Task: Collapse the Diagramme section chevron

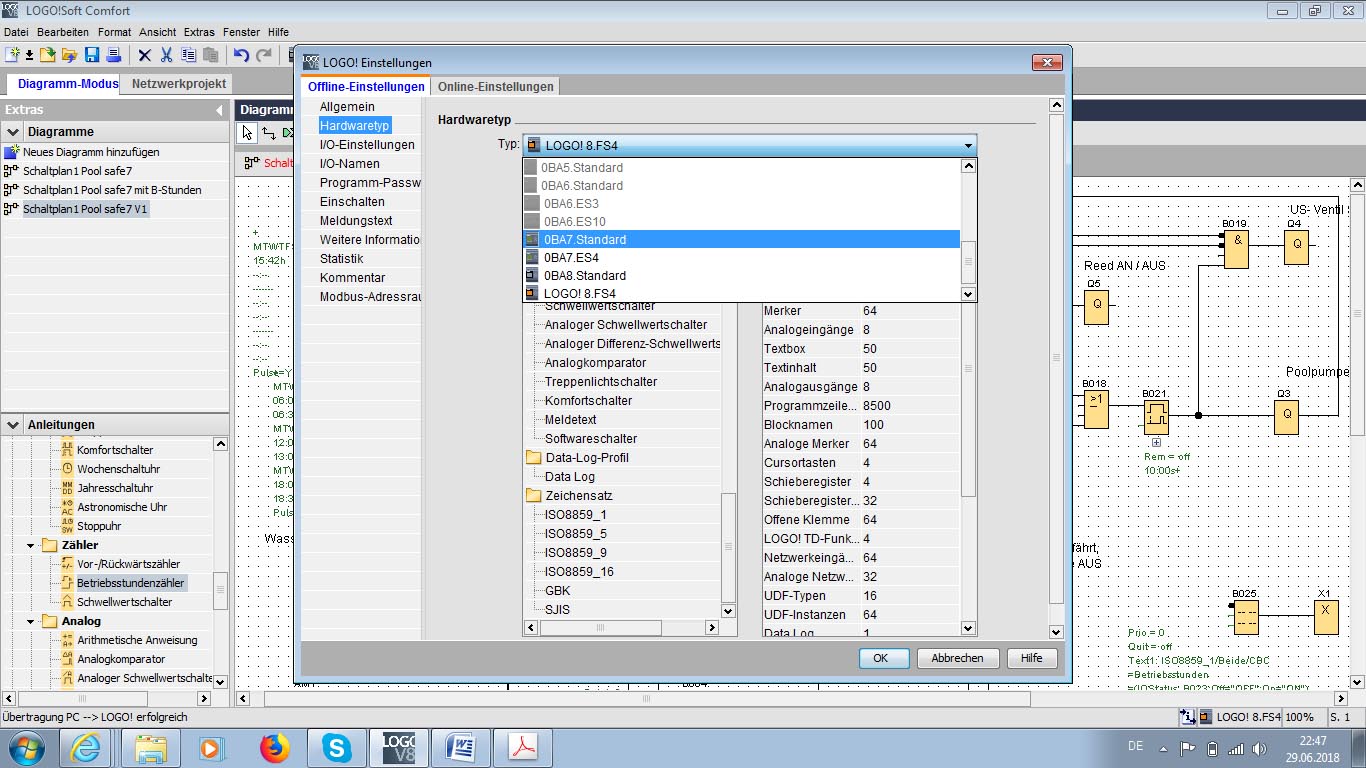Action: click(x=13, y=132)
